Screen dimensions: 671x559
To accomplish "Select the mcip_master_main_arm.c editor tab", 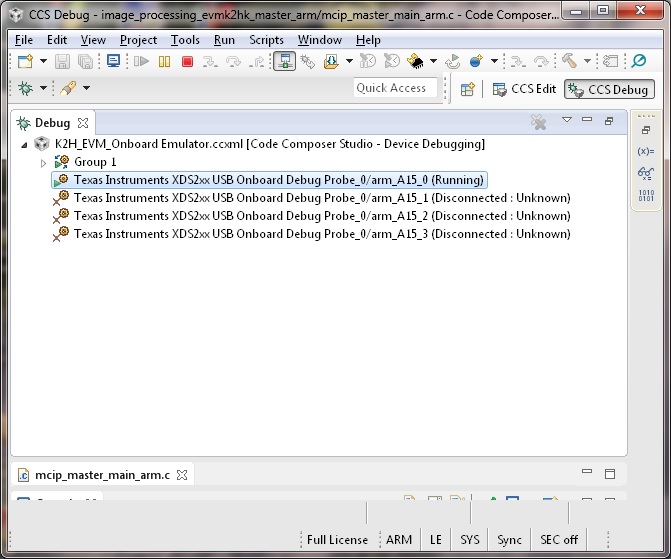I will 95,474.
